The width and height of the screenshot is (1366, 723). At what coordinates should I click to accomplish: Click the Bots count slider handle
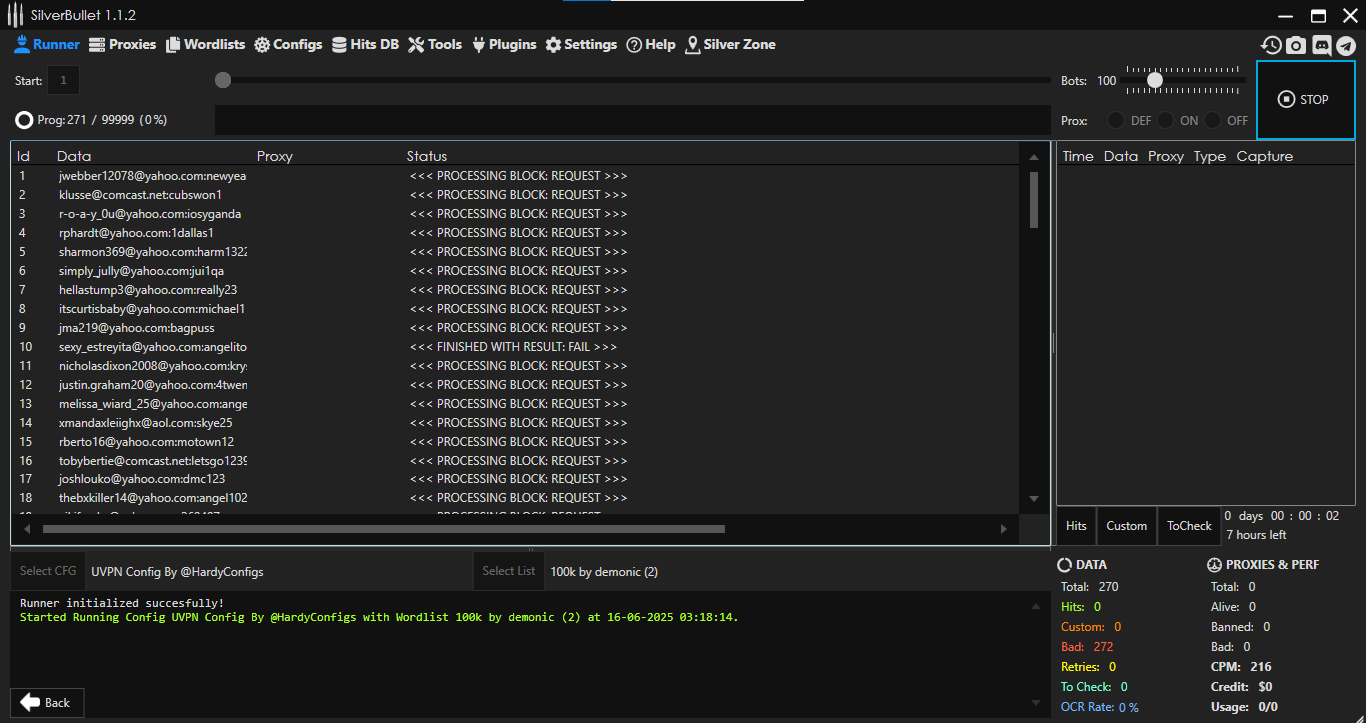(x=1155, y=80)
